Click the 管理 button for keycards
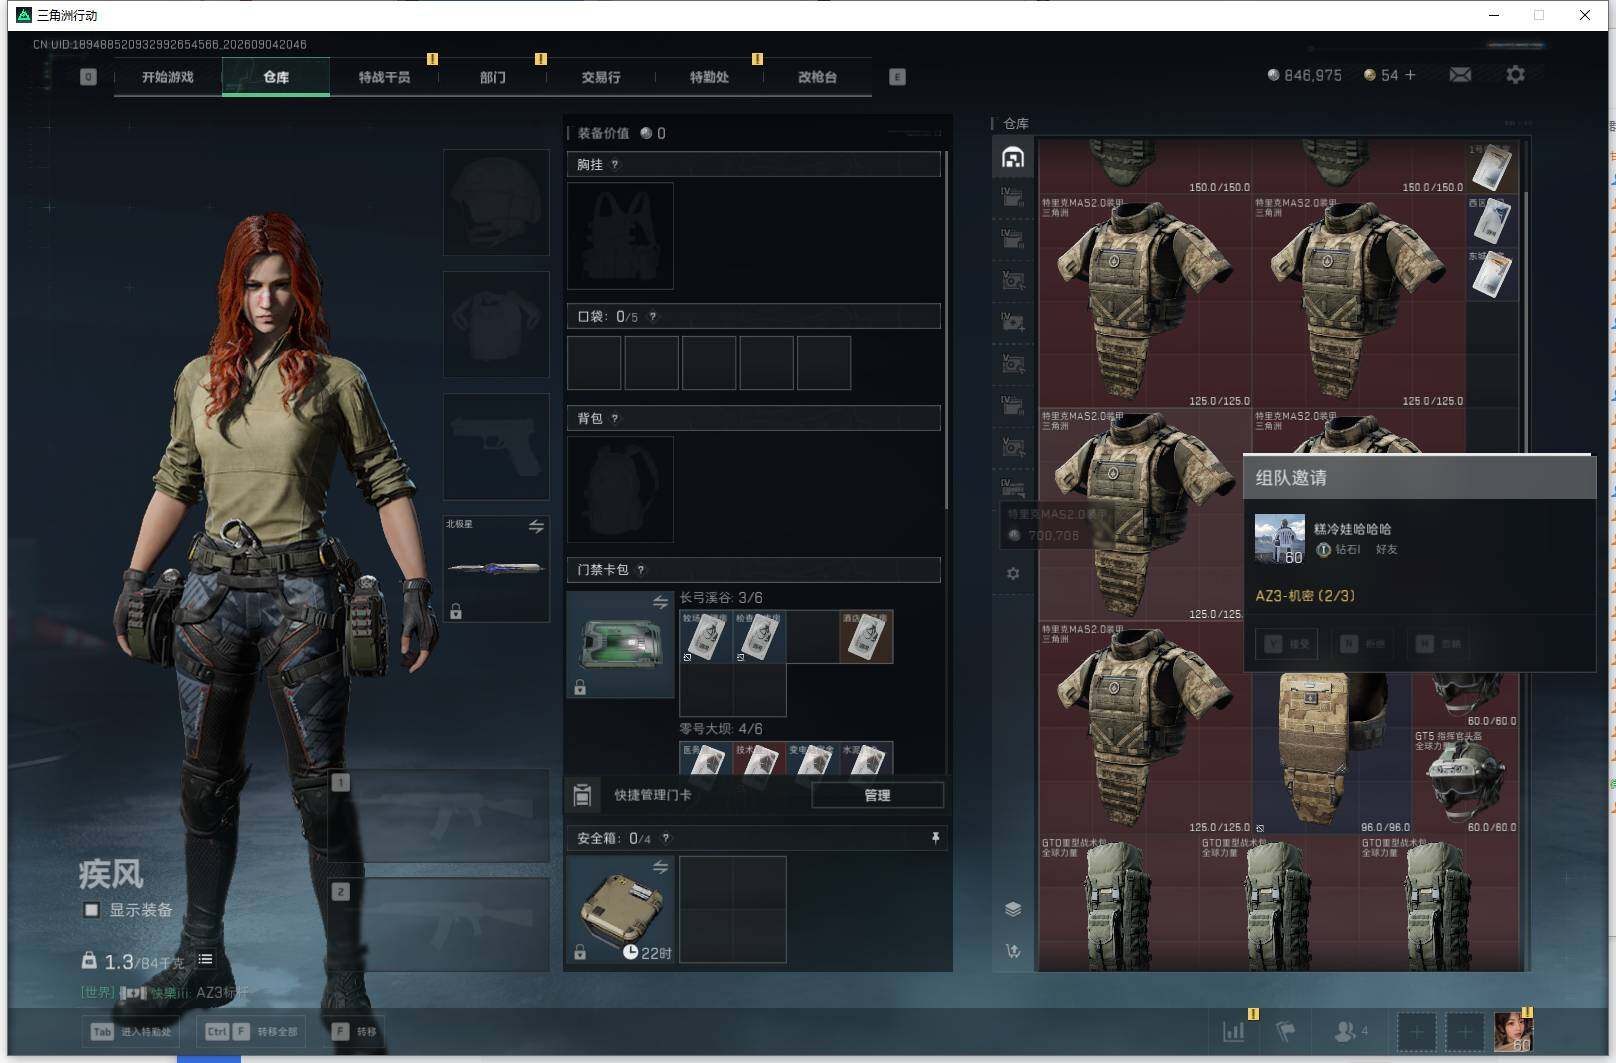The height and width of the screenshot is (1063, 1616). click(877, 795)
